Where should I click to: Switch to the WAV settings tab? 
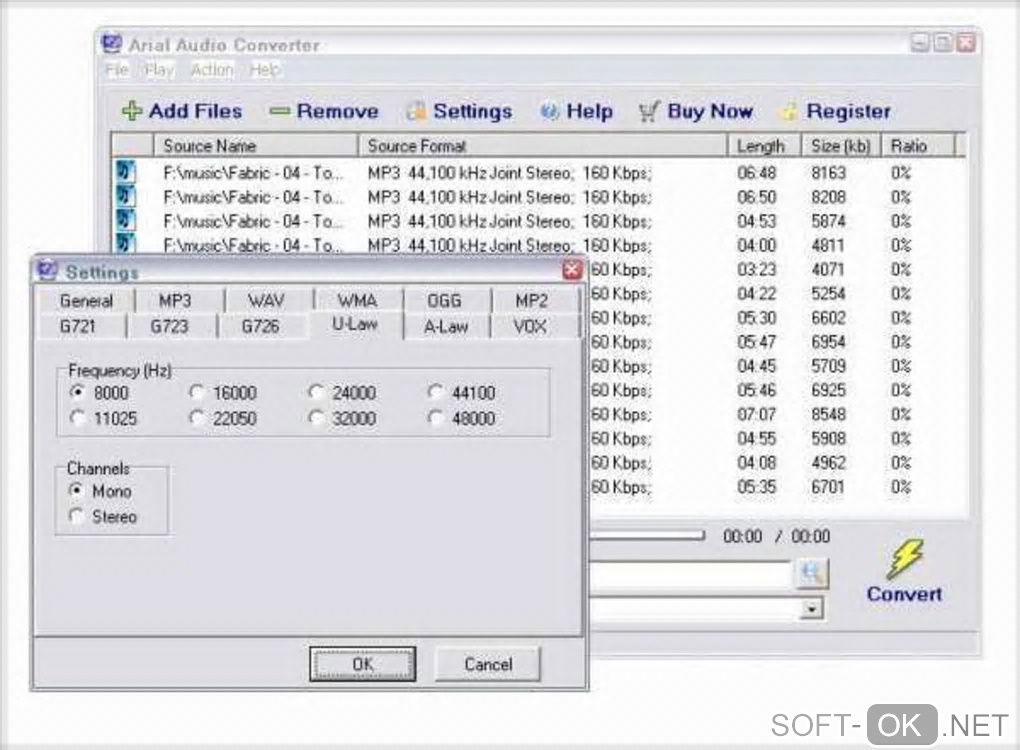[x=266, y=301]
